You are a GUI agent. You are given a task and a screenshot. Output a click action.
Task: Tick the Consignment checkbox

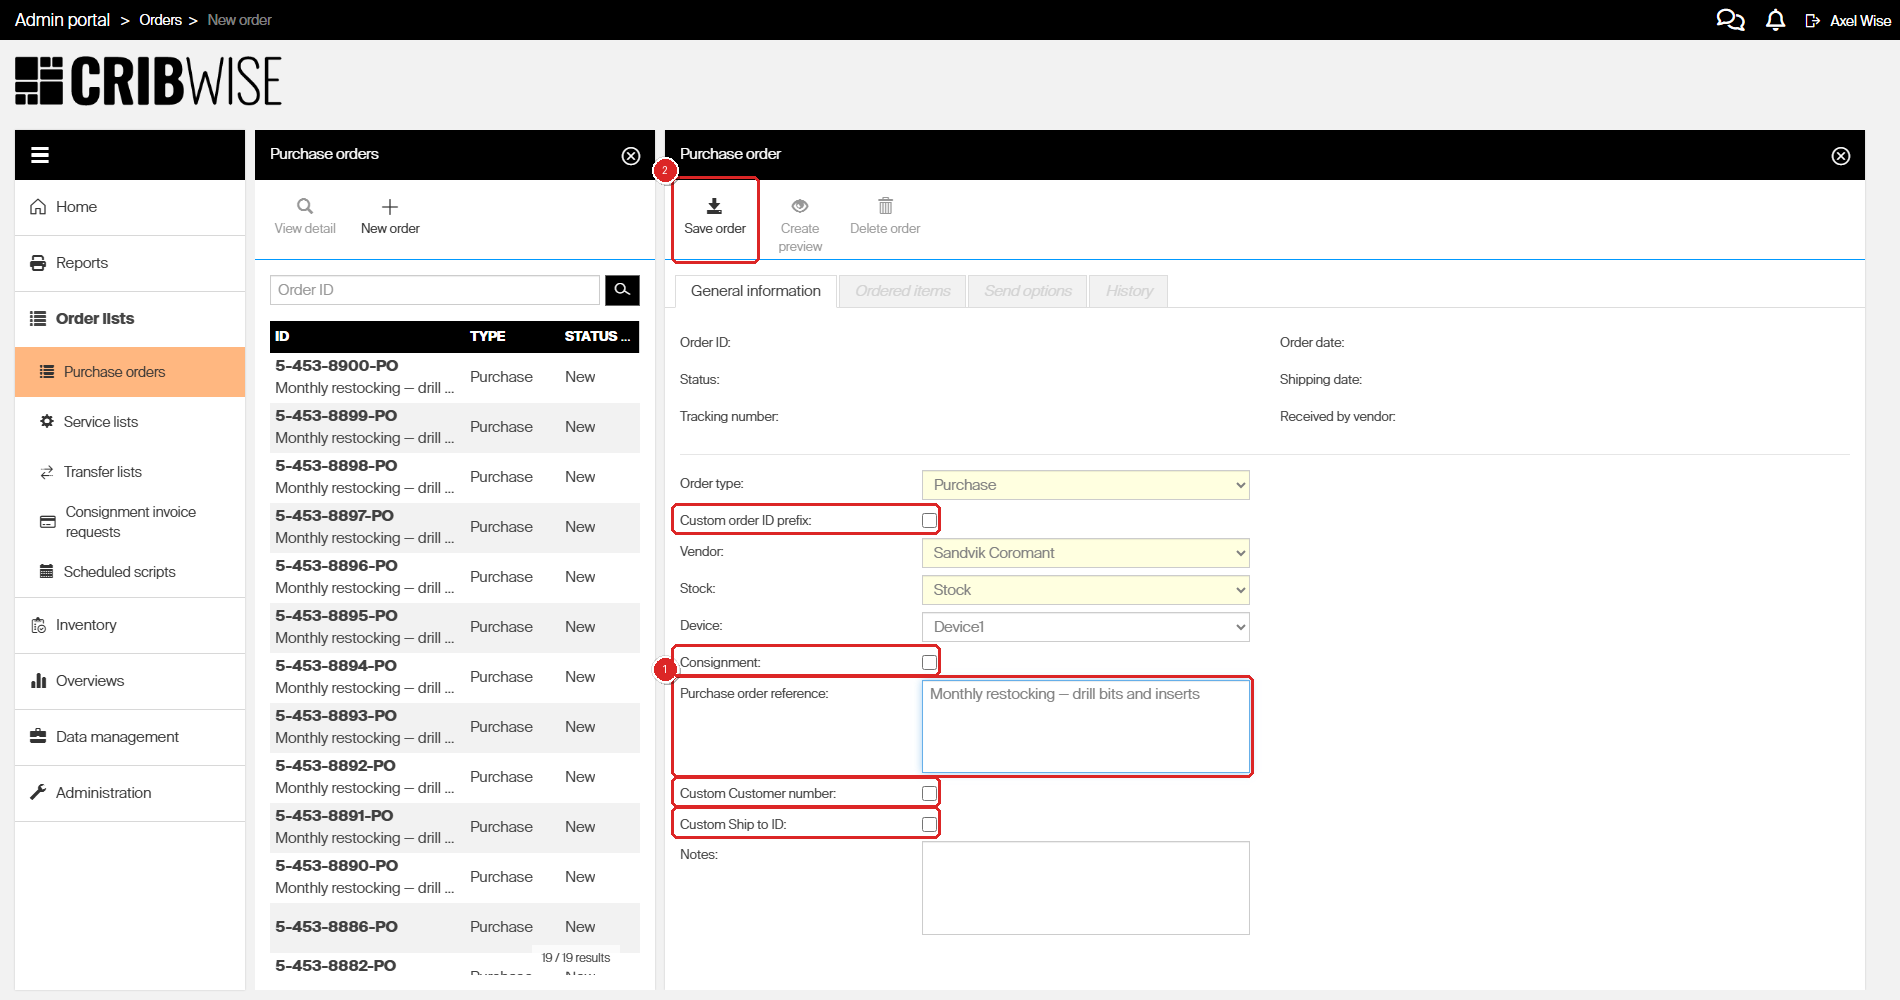tap(929, 662)
